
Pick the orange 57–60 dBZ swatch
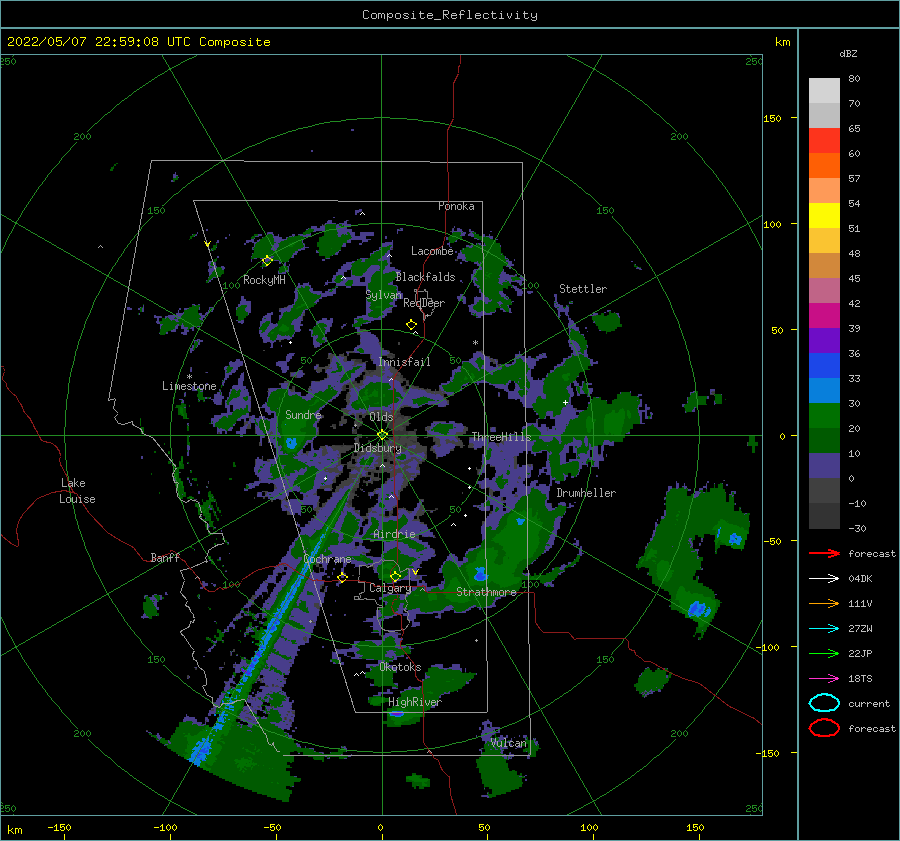click(x=824, y=166)
